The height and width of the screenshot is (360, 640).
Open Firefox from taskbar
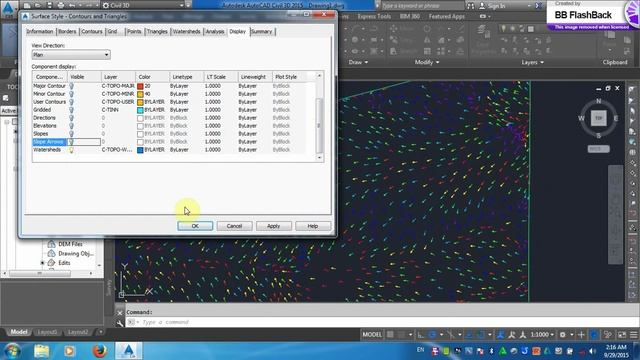point(99,351)
